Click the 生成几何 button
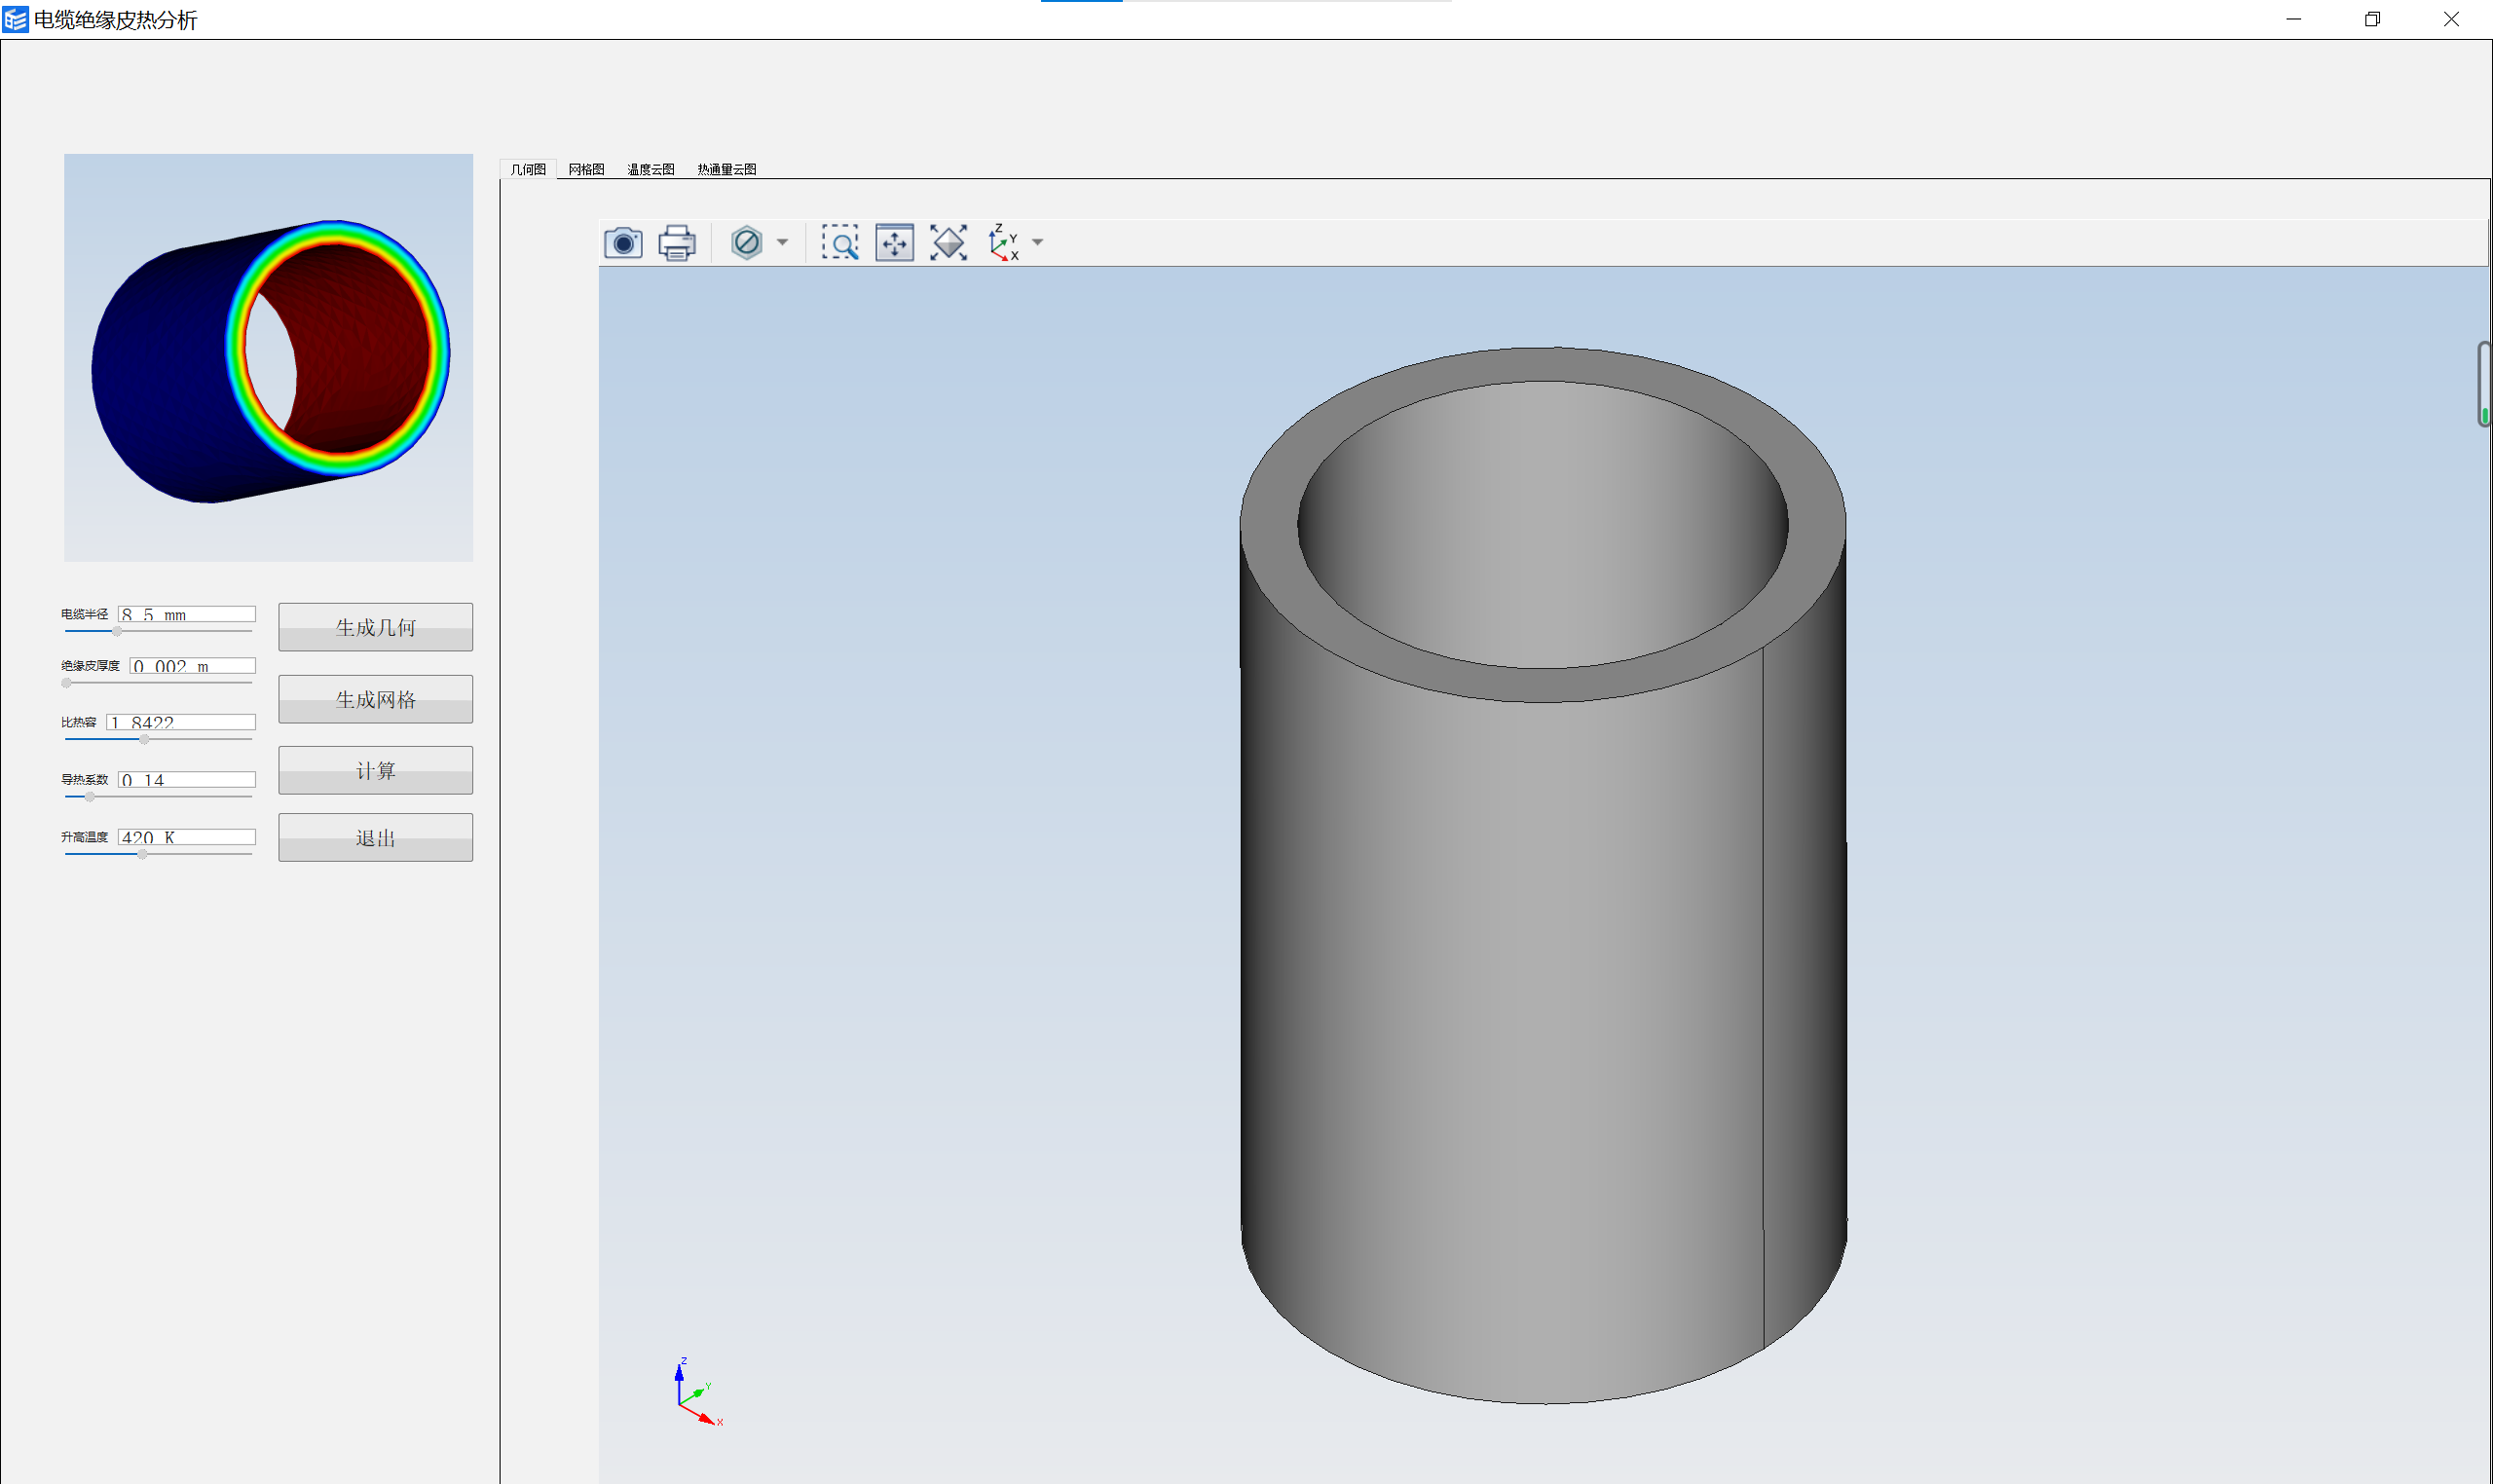The height and width of the screenshot is (1484, 2493). tap(375, 627)
